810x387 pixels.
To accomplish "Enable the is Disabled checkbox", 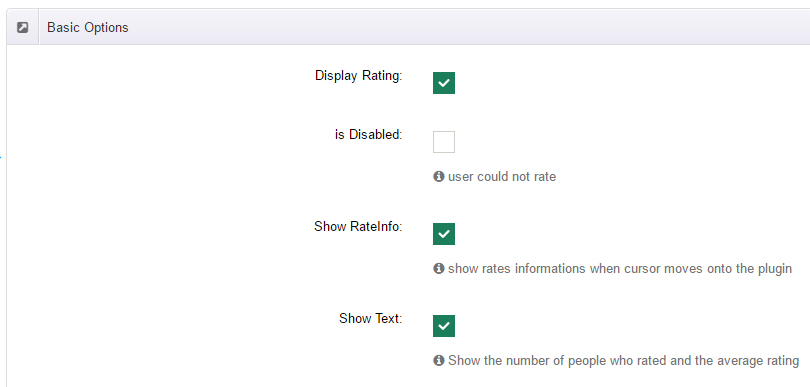I will (x=444, y=142).
